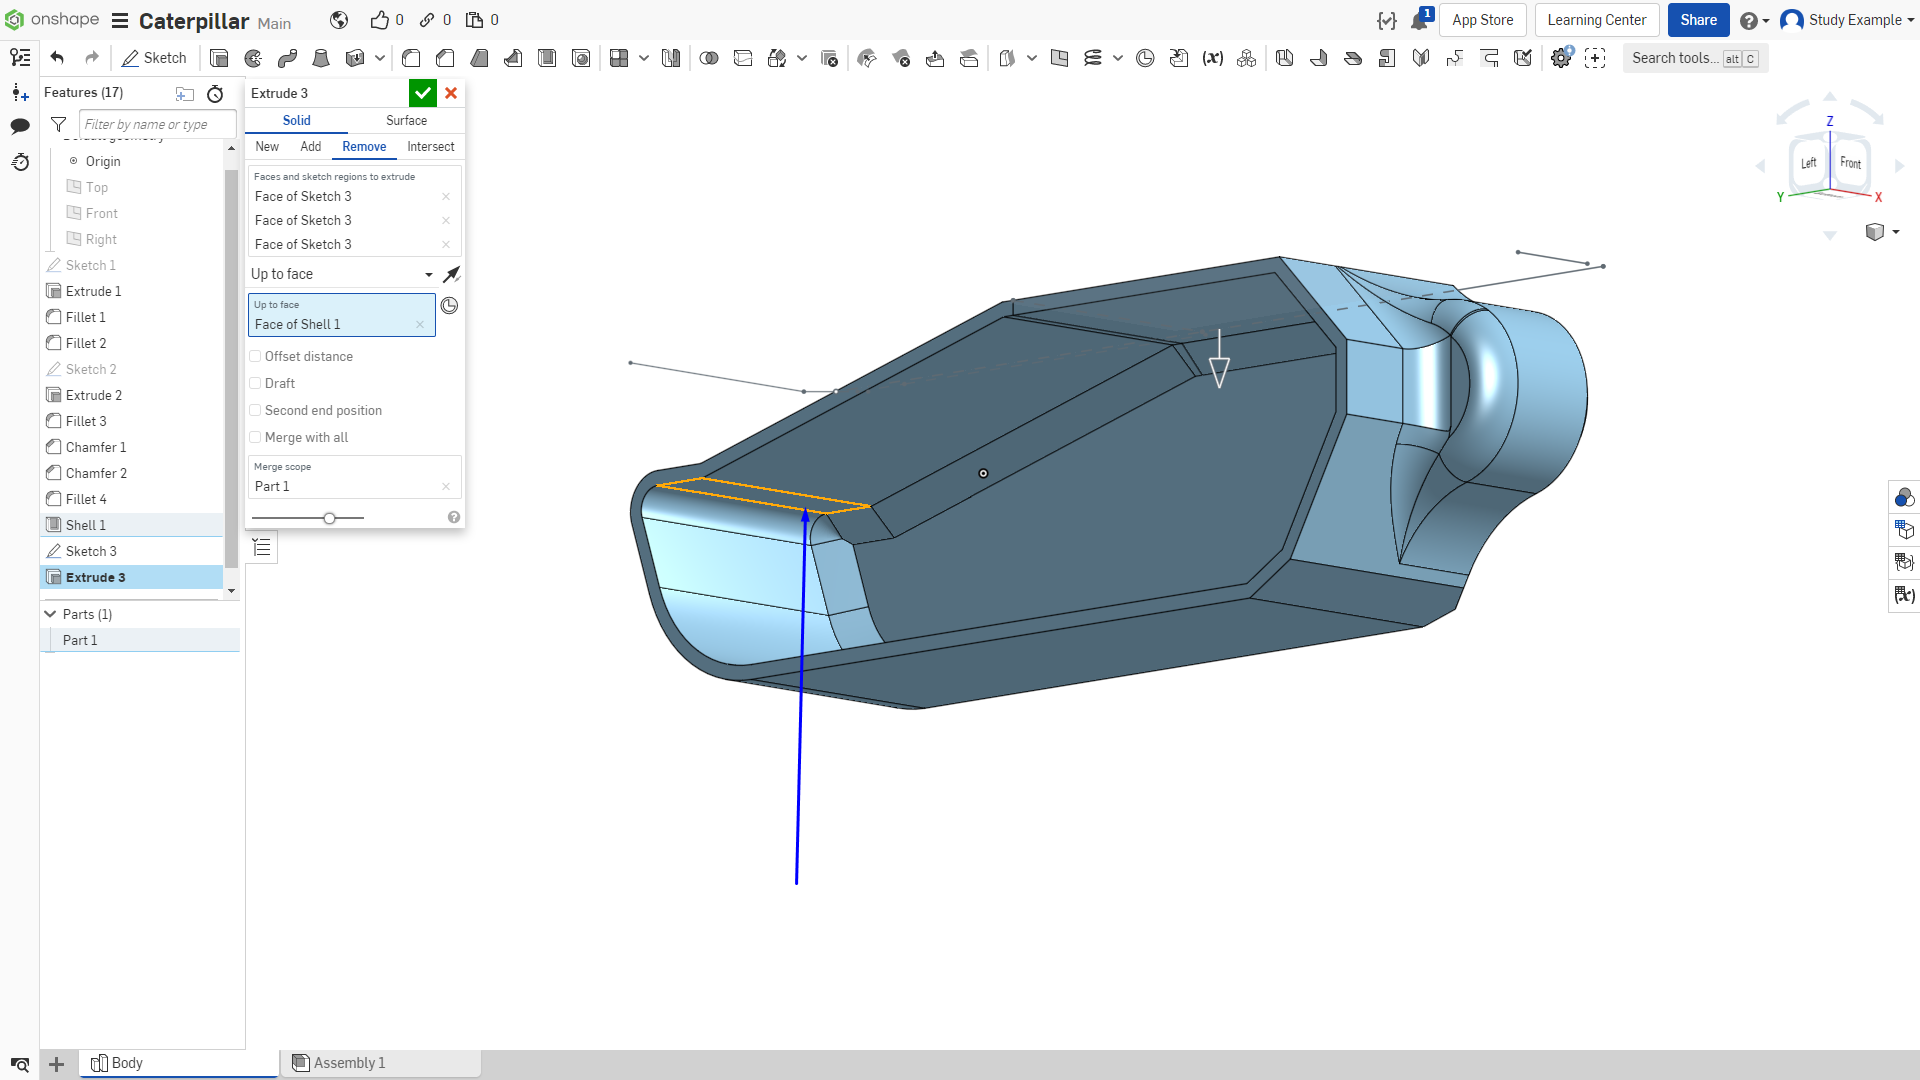Expand the Helix curve tools dropdown arrow

click(1118, 58)
